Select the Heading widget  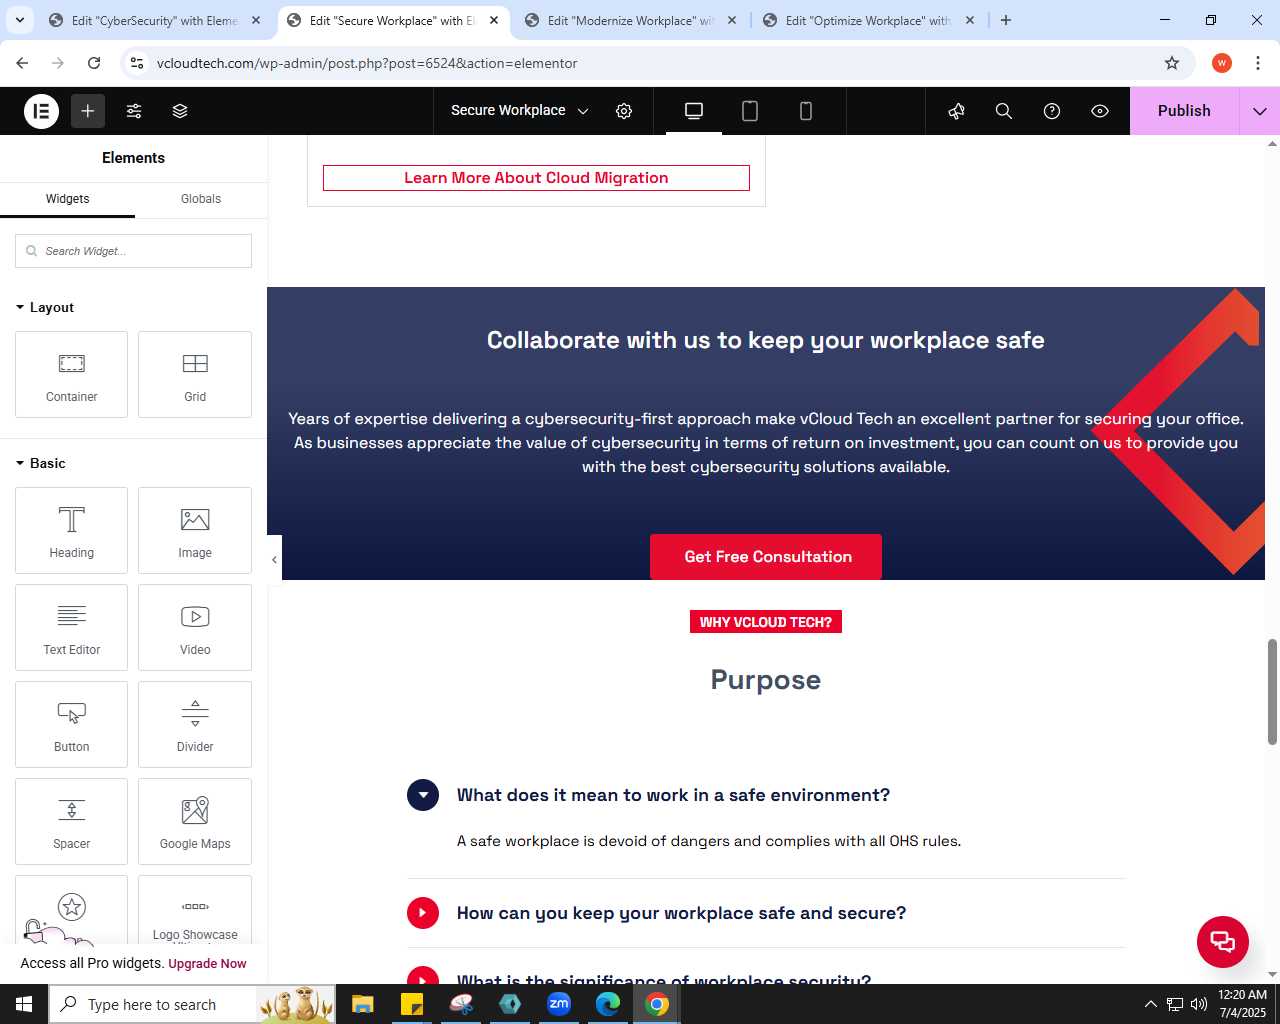click(x=72, y=530)
